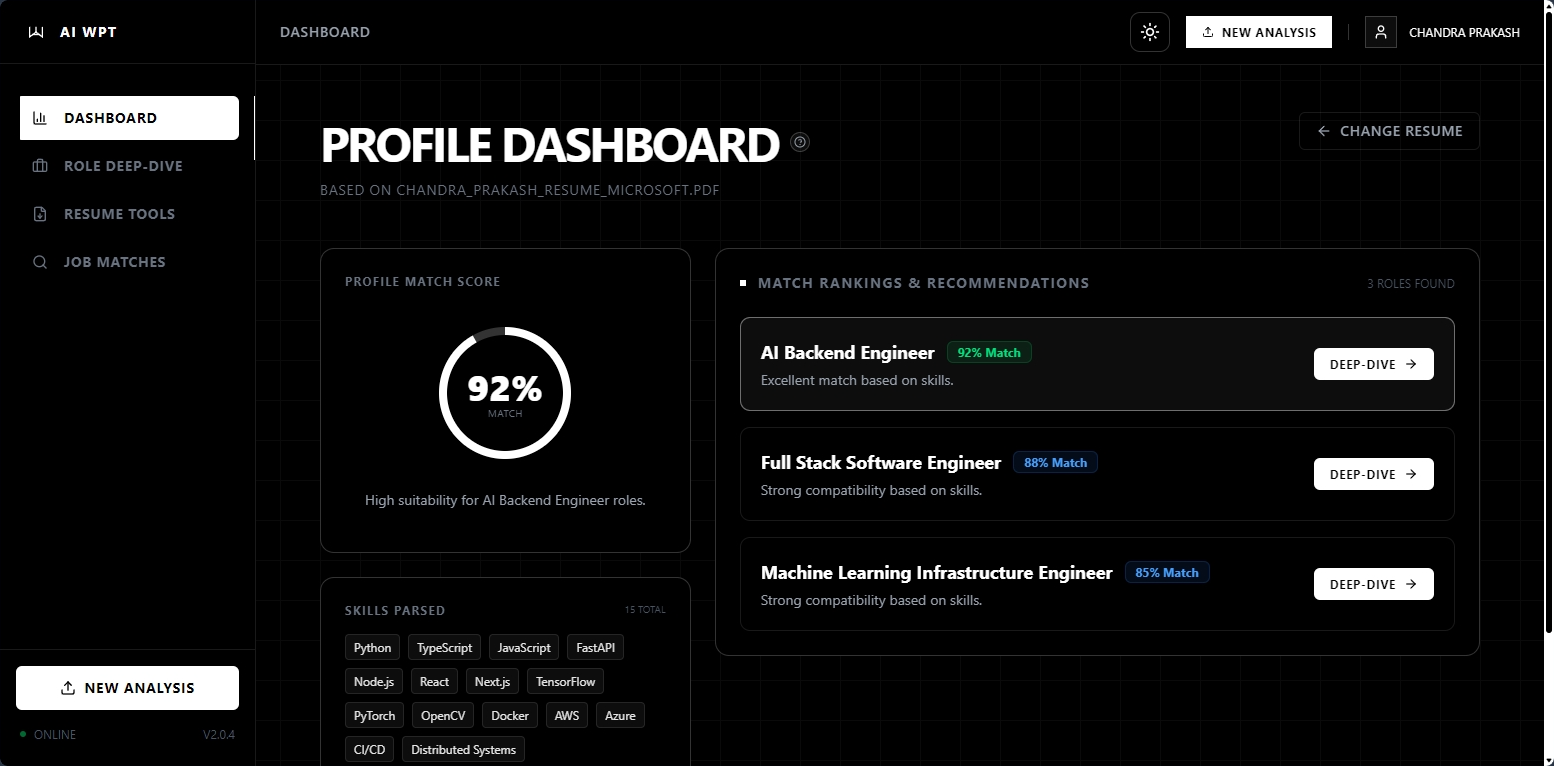Viewport: 1554px width, 766px height.
Task: Click the PyTorch skill tag
Action: [x=375, y=716]
